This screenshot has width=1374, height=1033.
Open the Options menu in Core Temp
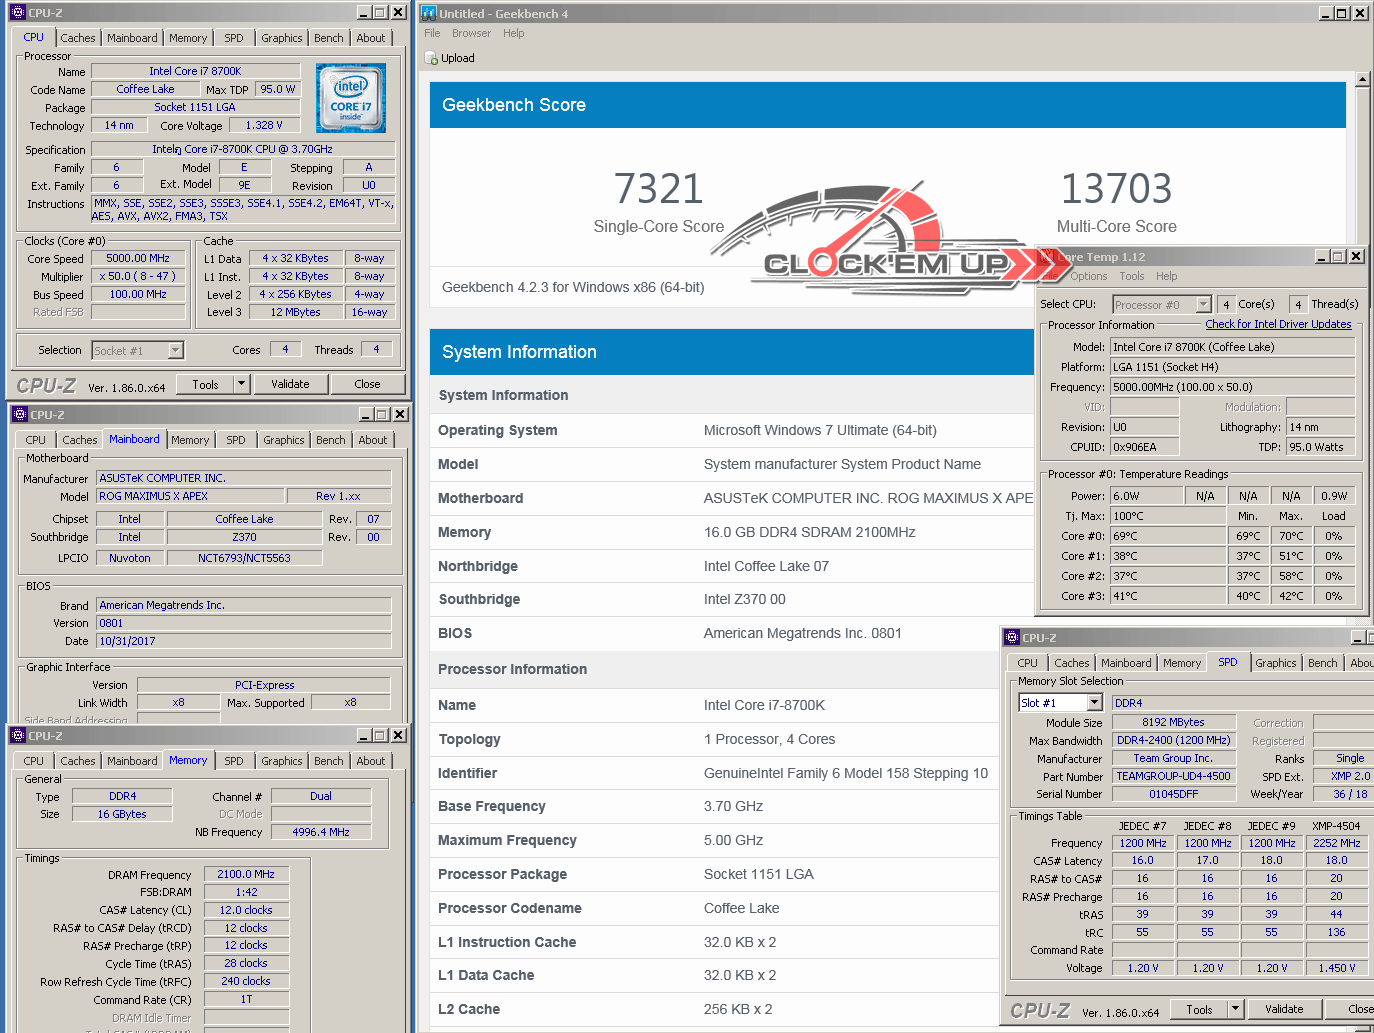click(1088, 276)
